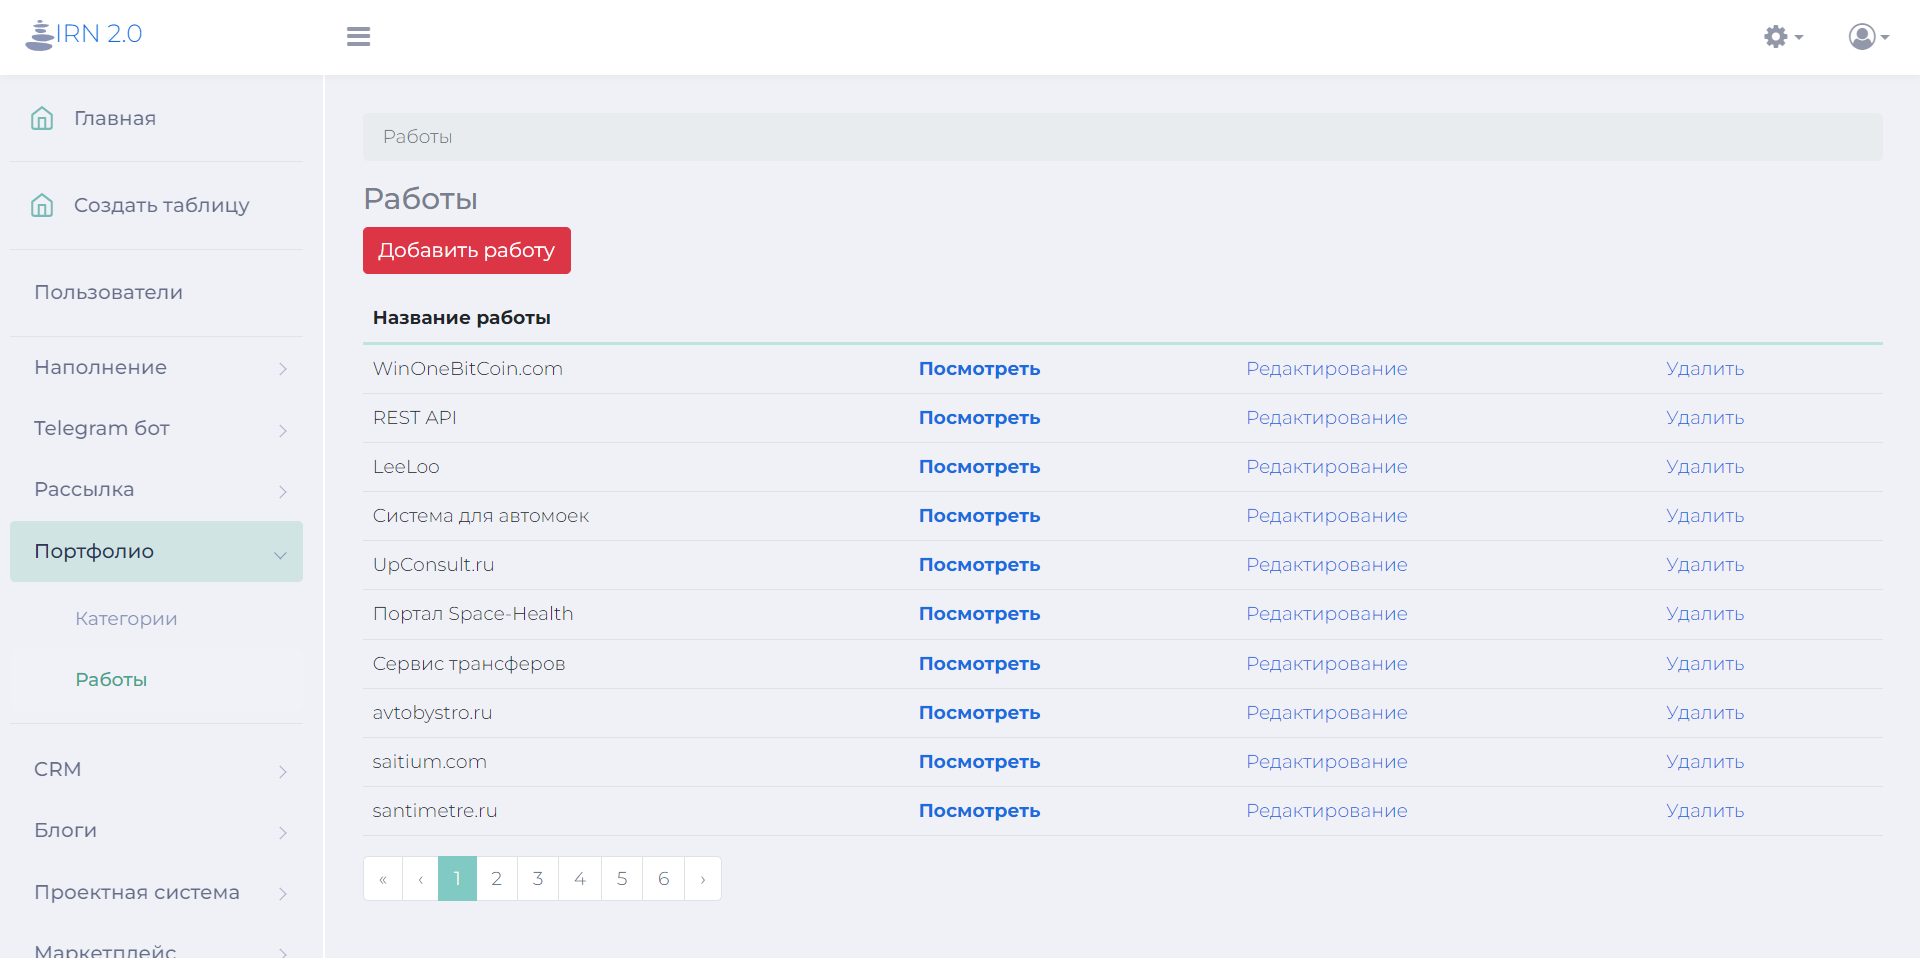1920x958 pixels.
Task: Delete the saitium.com work
Action: (1705, 761)
